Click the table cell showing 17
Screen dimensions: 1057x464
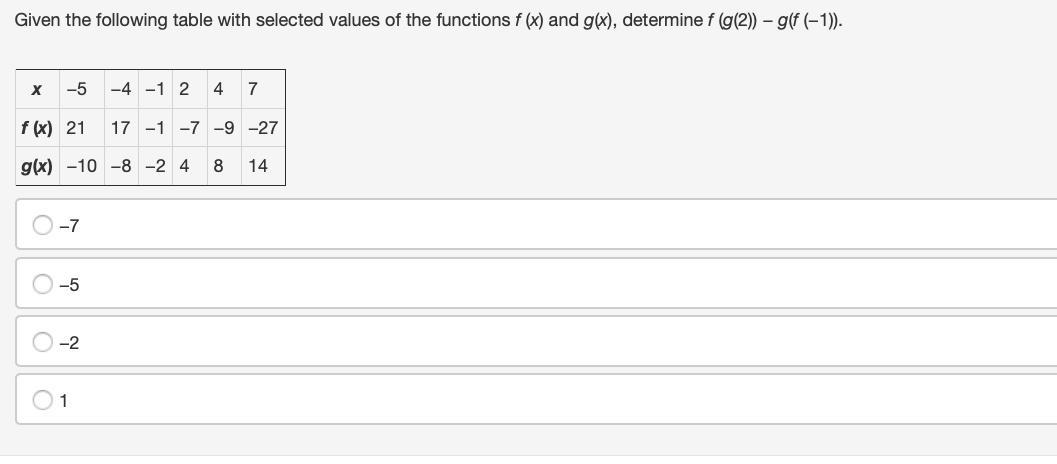click(121, 128)
